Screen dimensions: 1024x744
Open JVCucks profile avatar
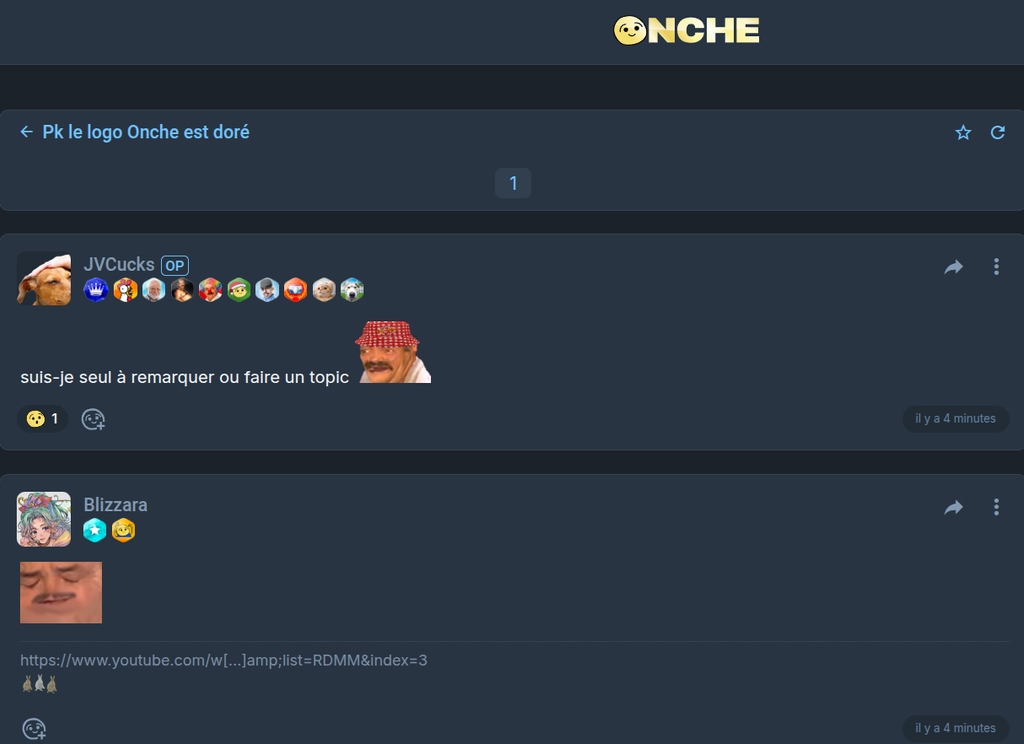[x=44, y=278]
